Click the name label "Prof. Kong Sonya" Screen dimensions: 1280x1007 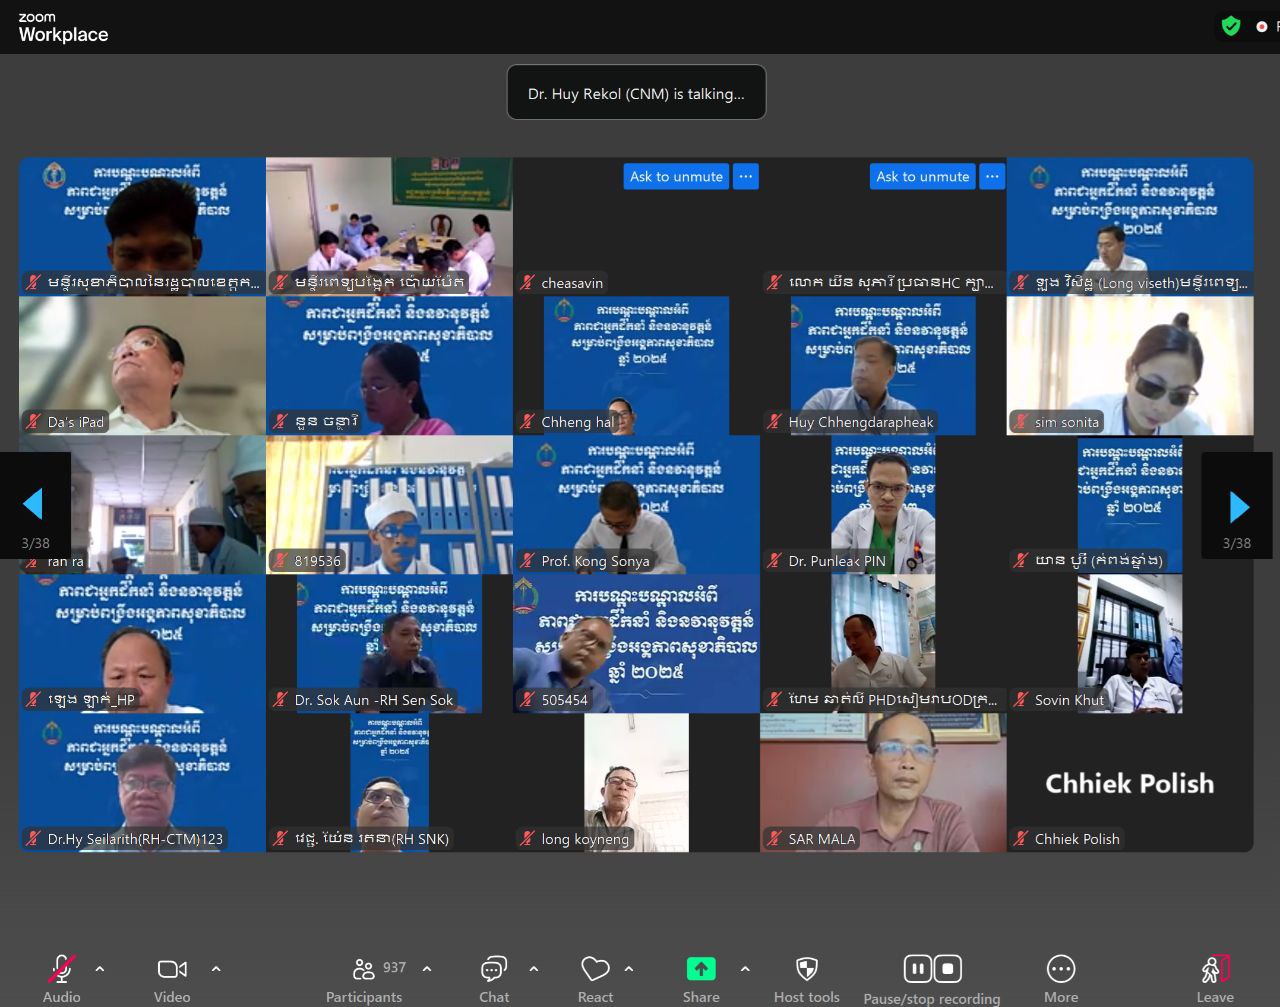click(x=596, y=561)
